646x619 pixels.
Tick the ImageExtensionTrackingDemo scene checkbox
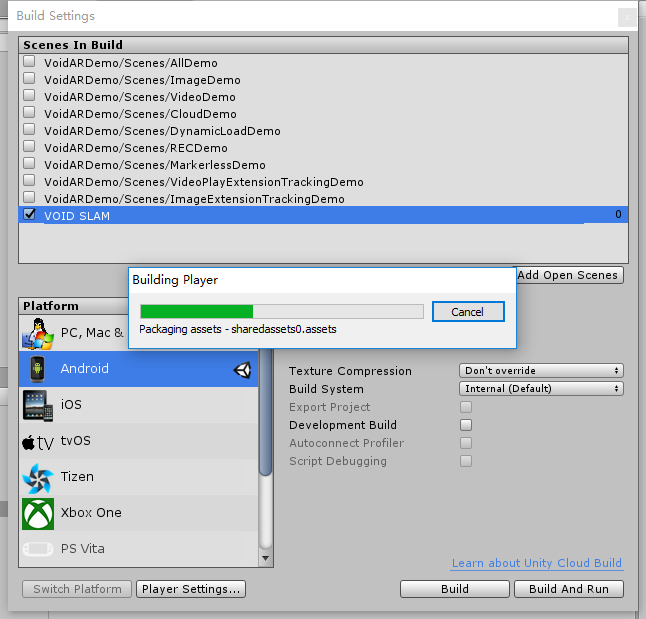29,197
